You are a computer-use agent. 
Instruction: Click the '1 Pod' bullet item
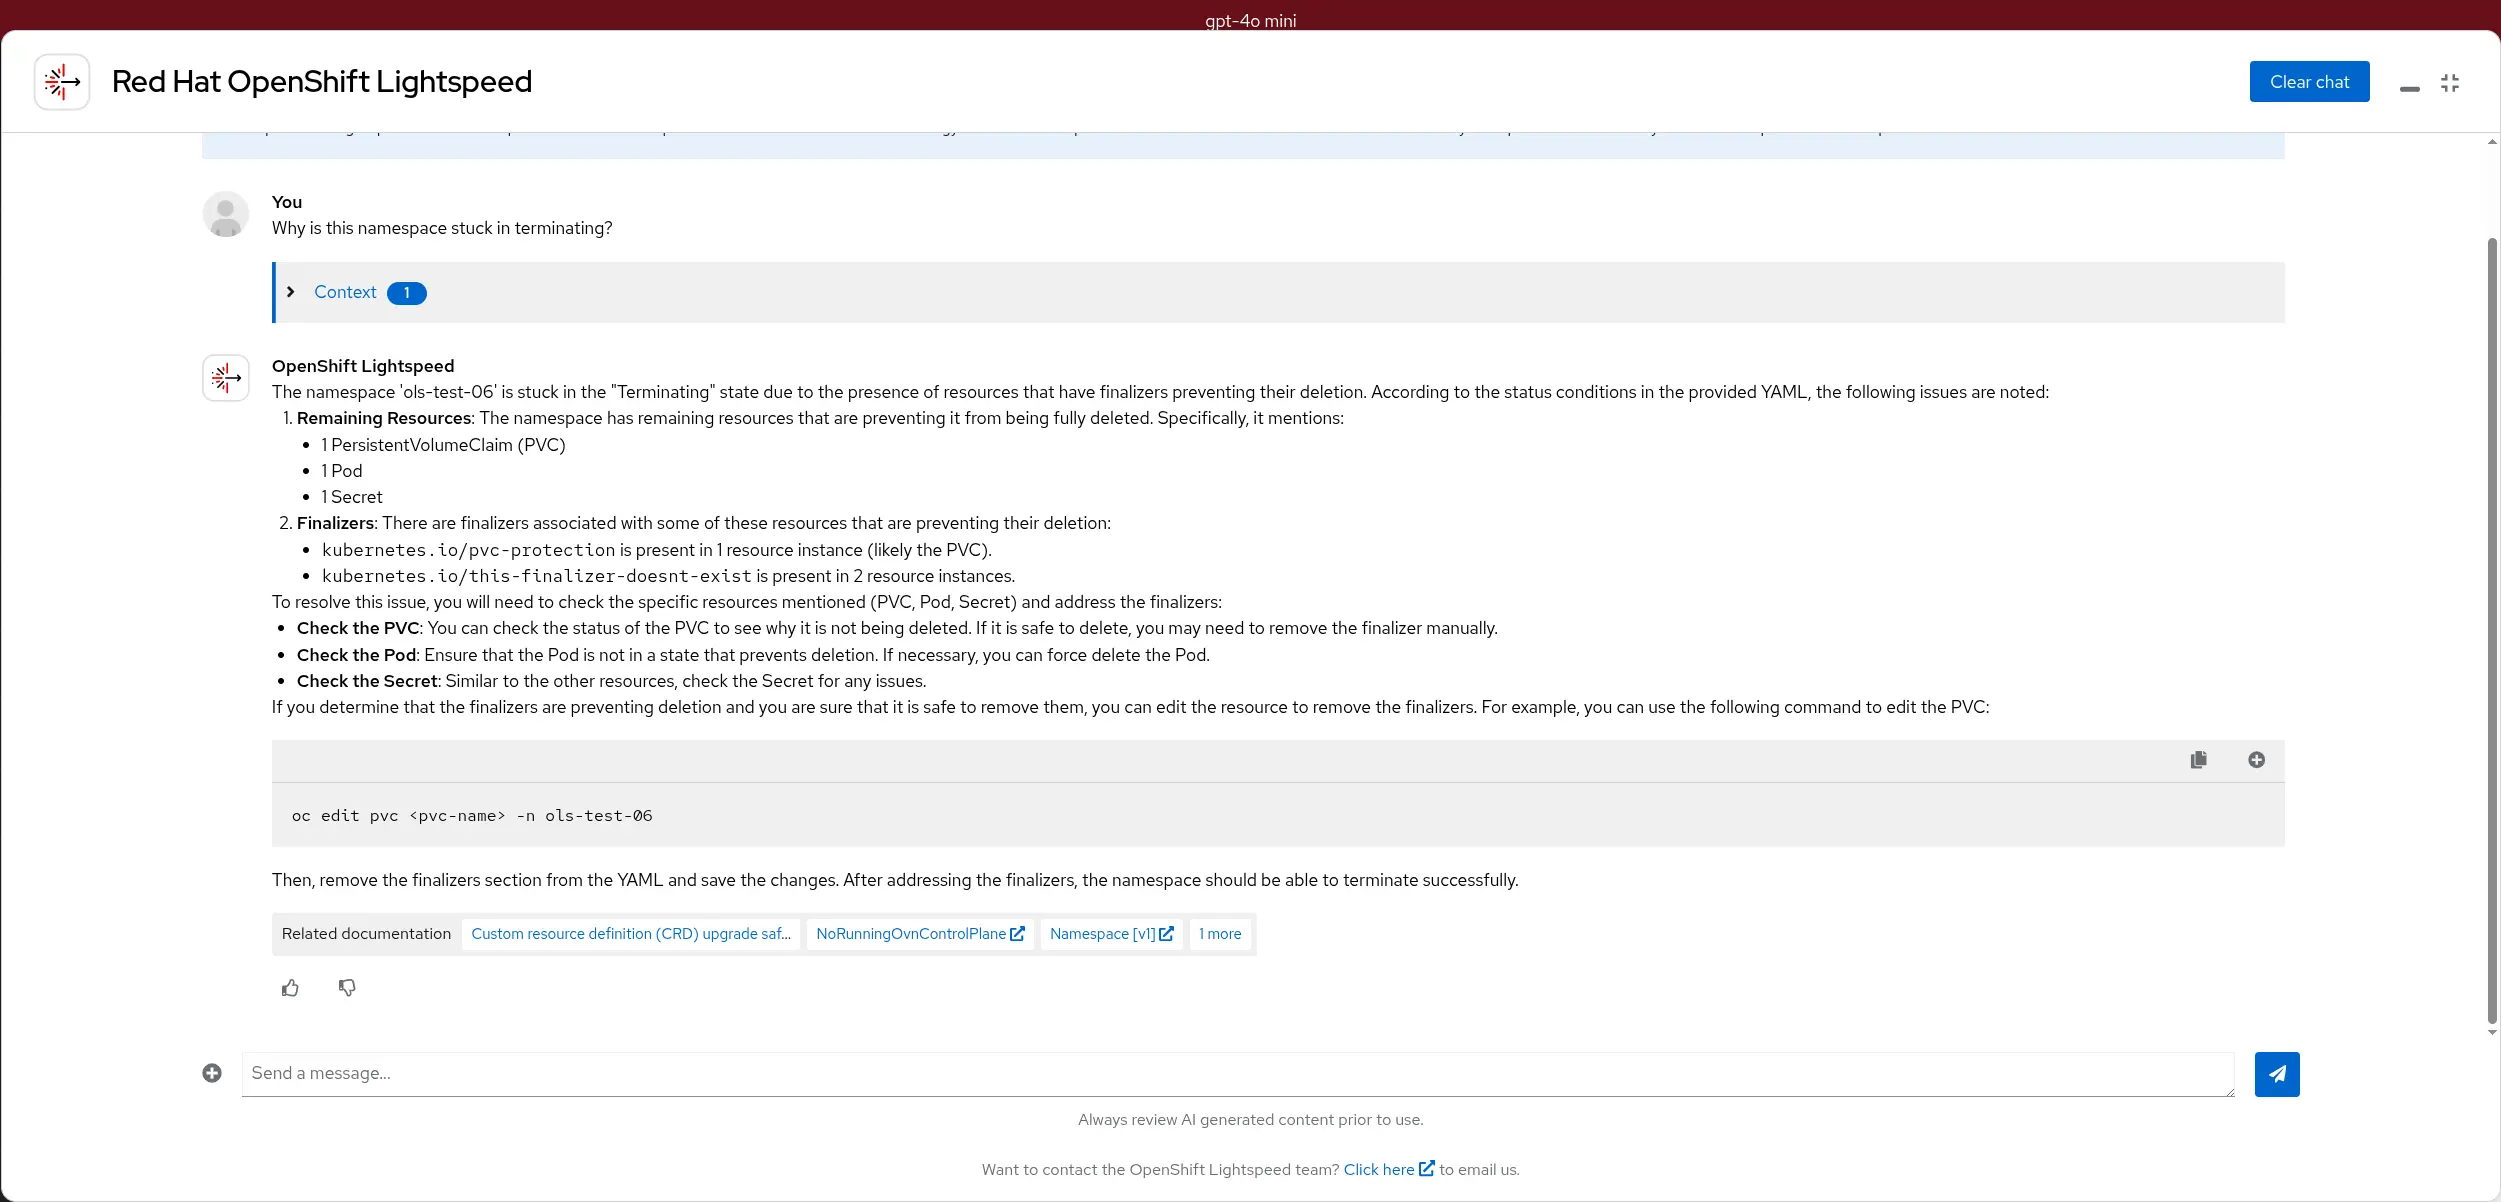342,471
